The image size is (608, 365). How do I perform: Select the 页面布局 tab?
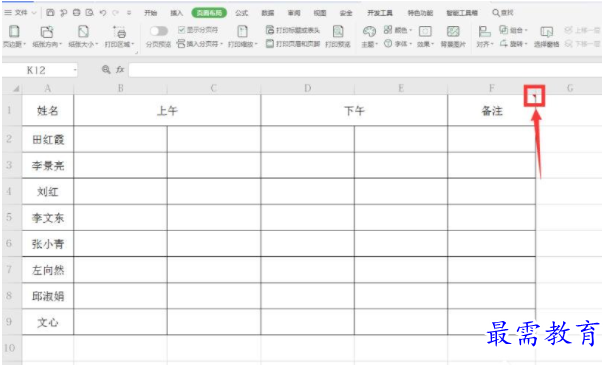pos(209,13)
